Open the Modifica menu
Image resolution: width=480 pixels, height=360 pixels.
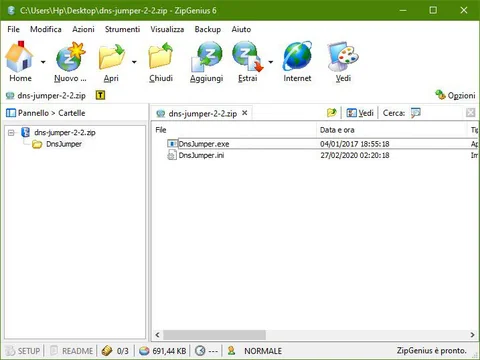(x=46, y=29)
